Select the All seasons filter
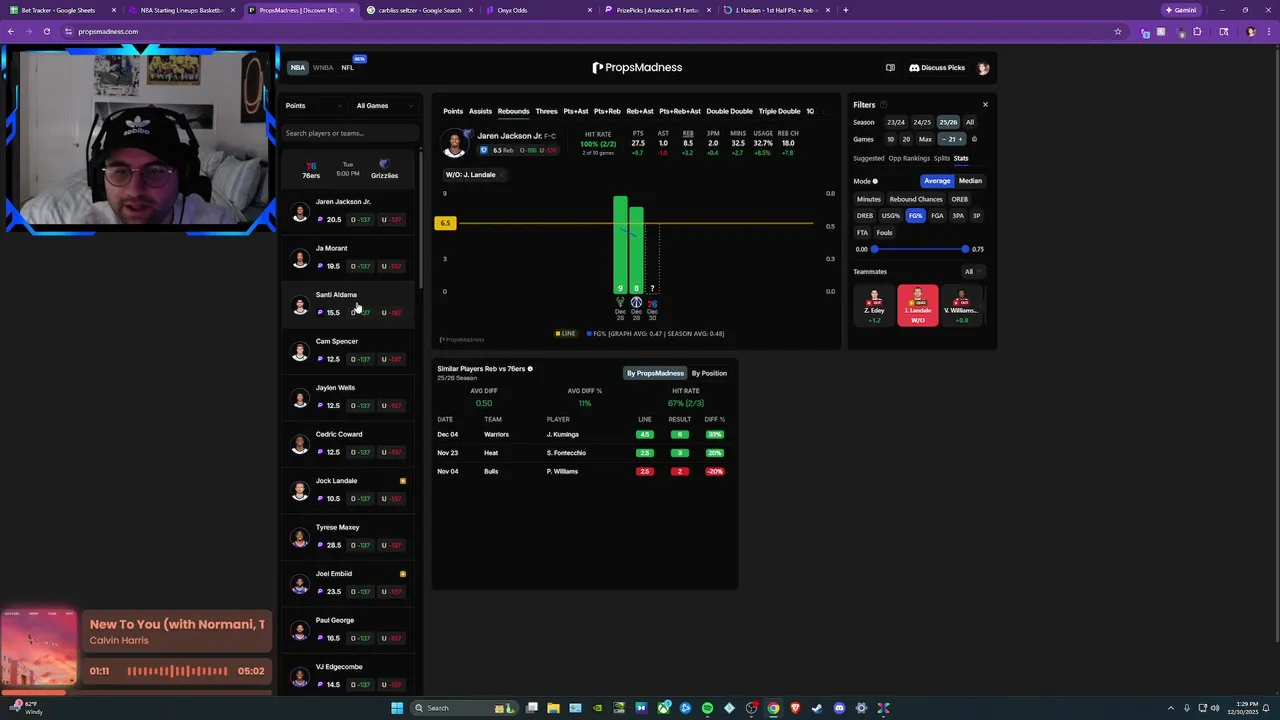The height and width of the screenshot is (720, 1280). pos(970,122)
